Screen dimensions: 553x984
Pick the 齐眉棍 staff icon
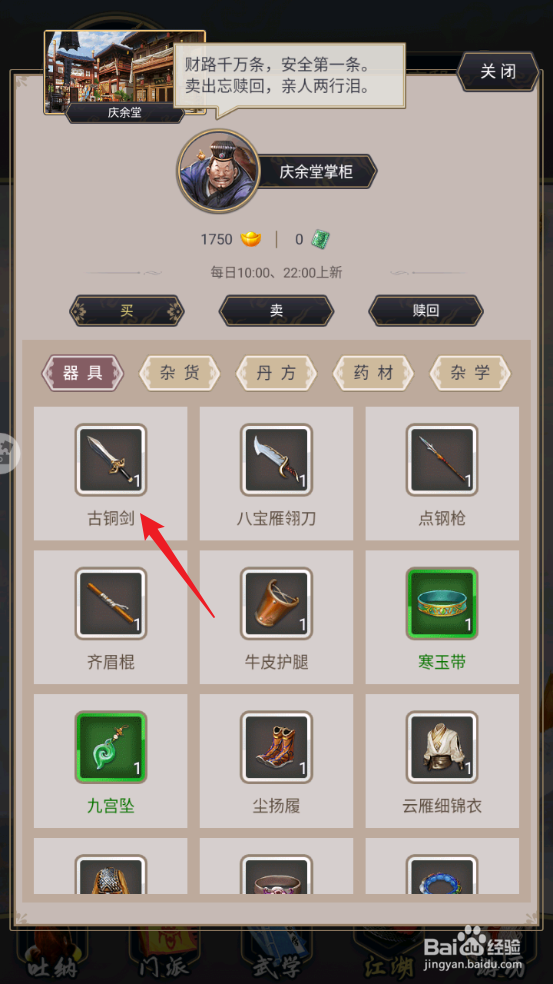click(110, 604)
